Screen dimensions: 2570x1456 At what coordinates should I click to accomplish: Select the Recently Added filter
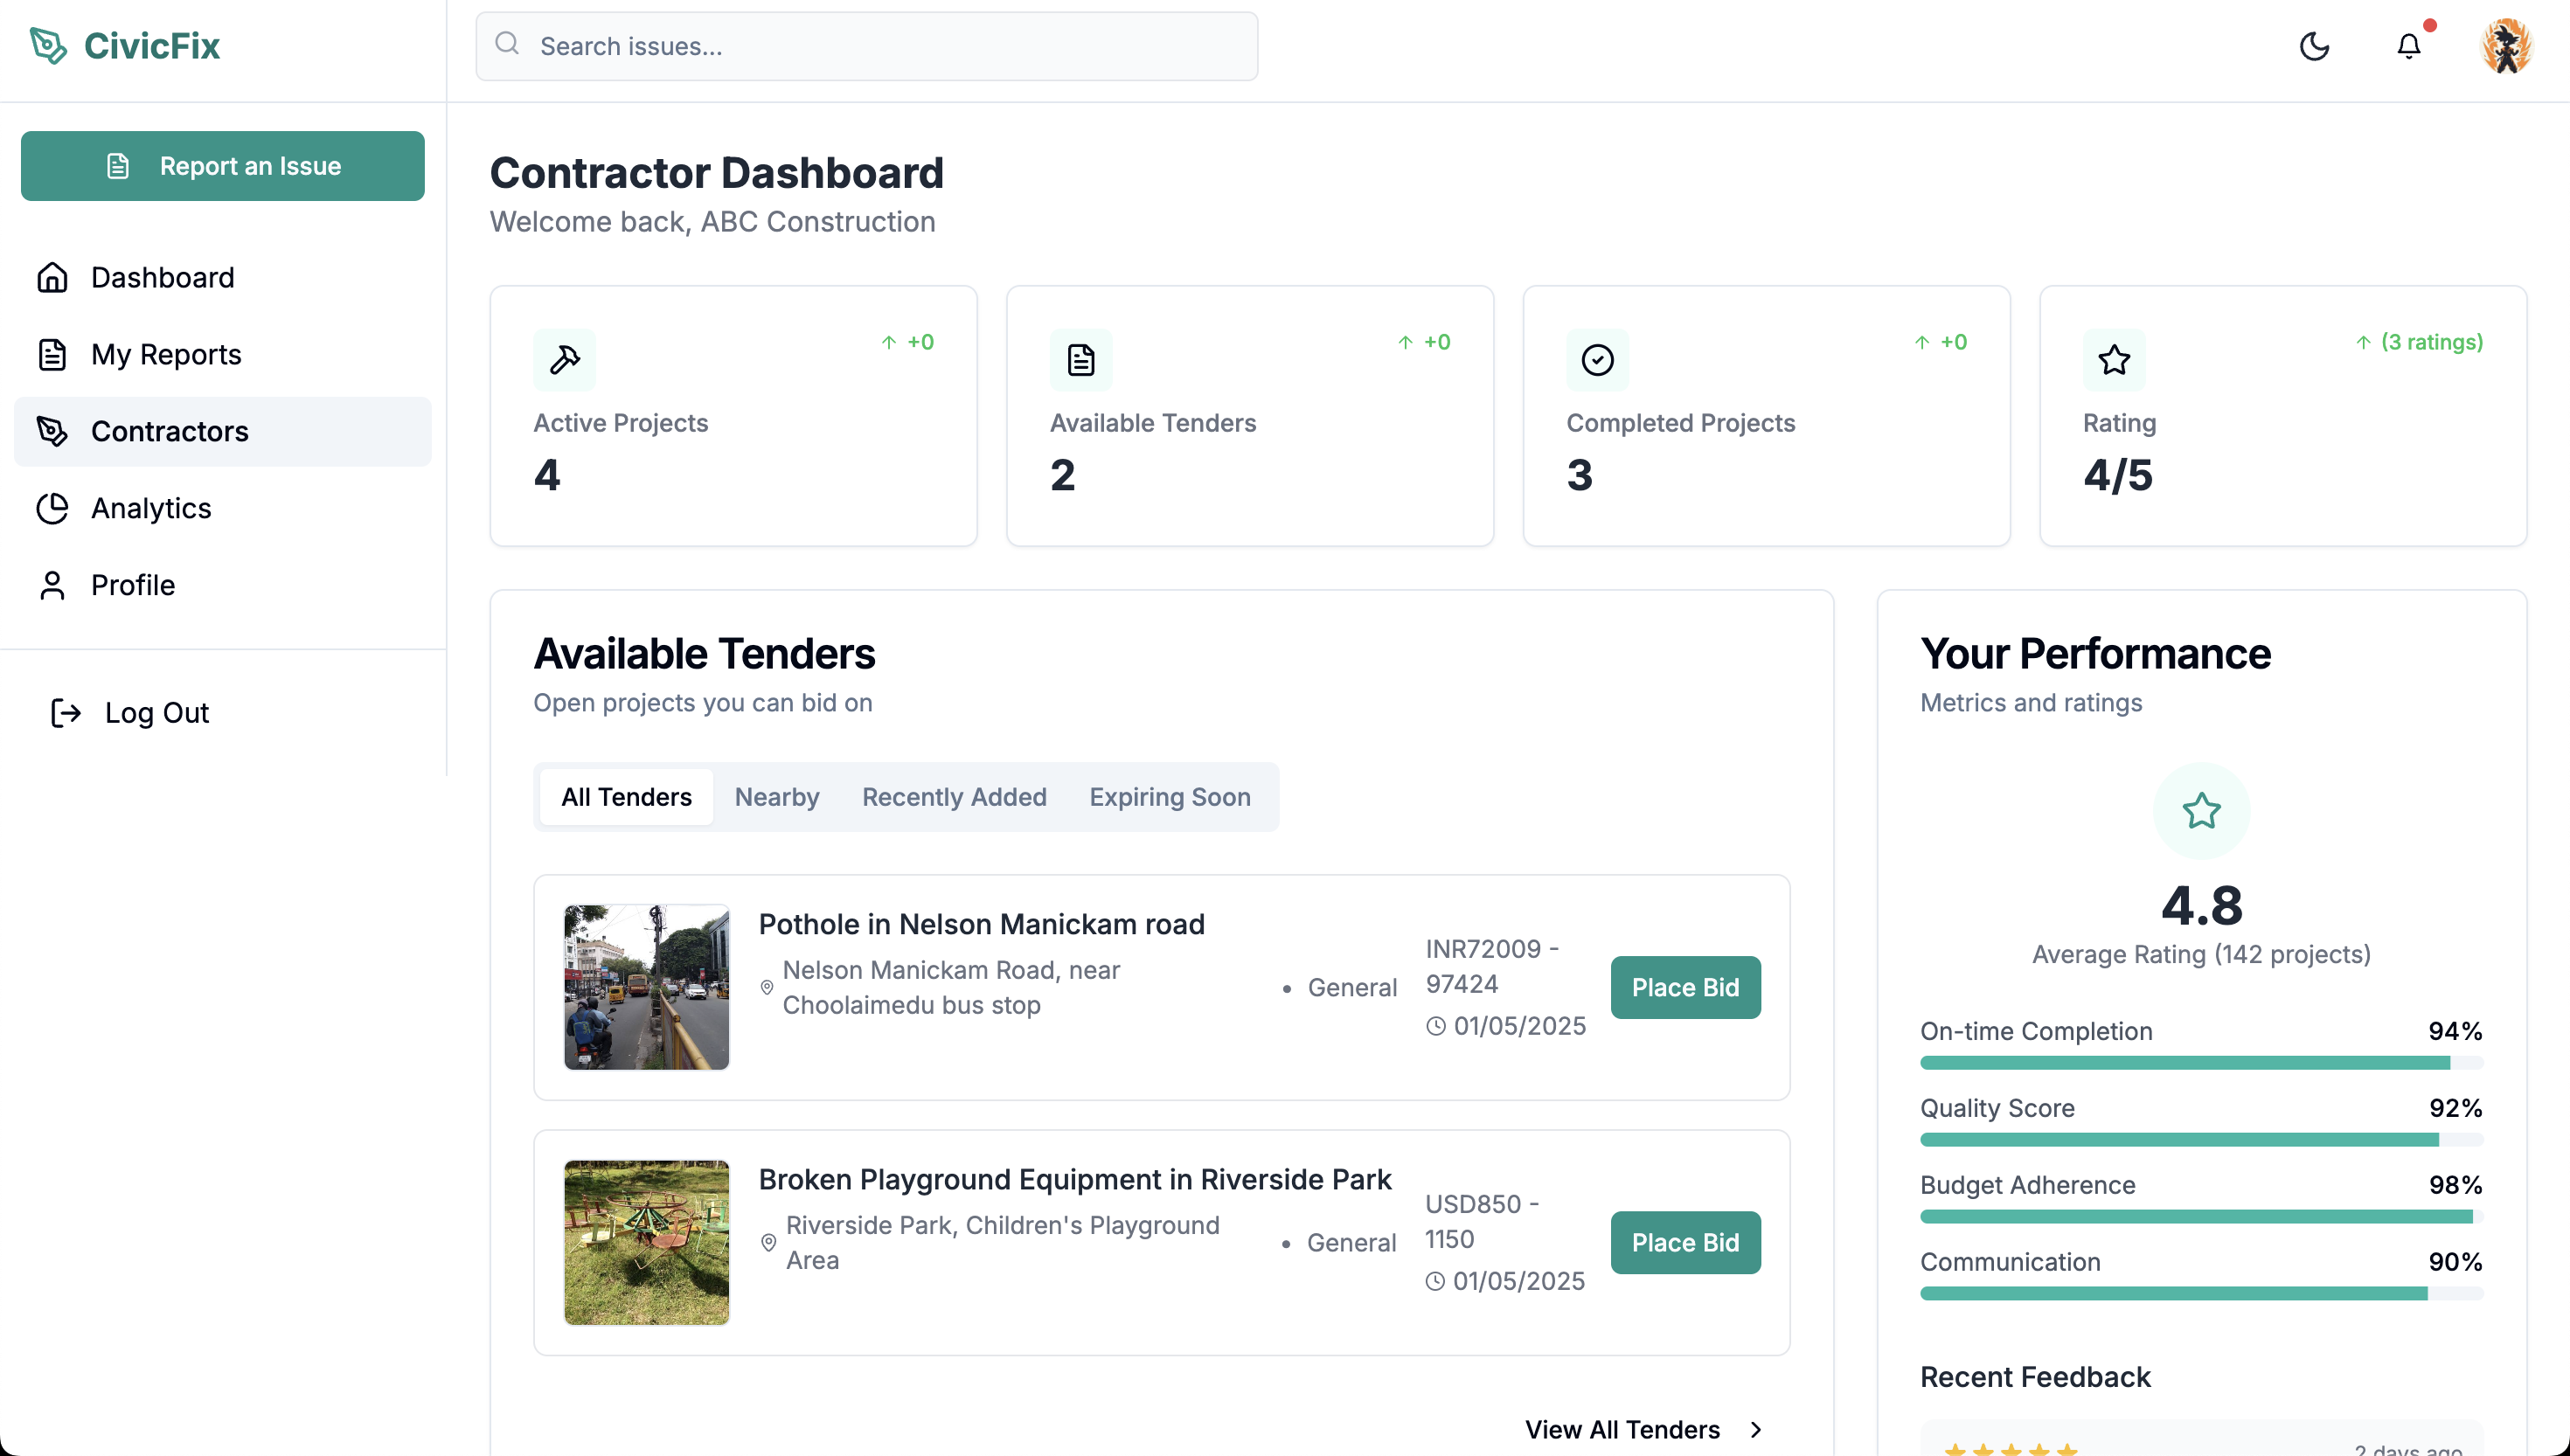pyautogui.click(x=954, y=797)
